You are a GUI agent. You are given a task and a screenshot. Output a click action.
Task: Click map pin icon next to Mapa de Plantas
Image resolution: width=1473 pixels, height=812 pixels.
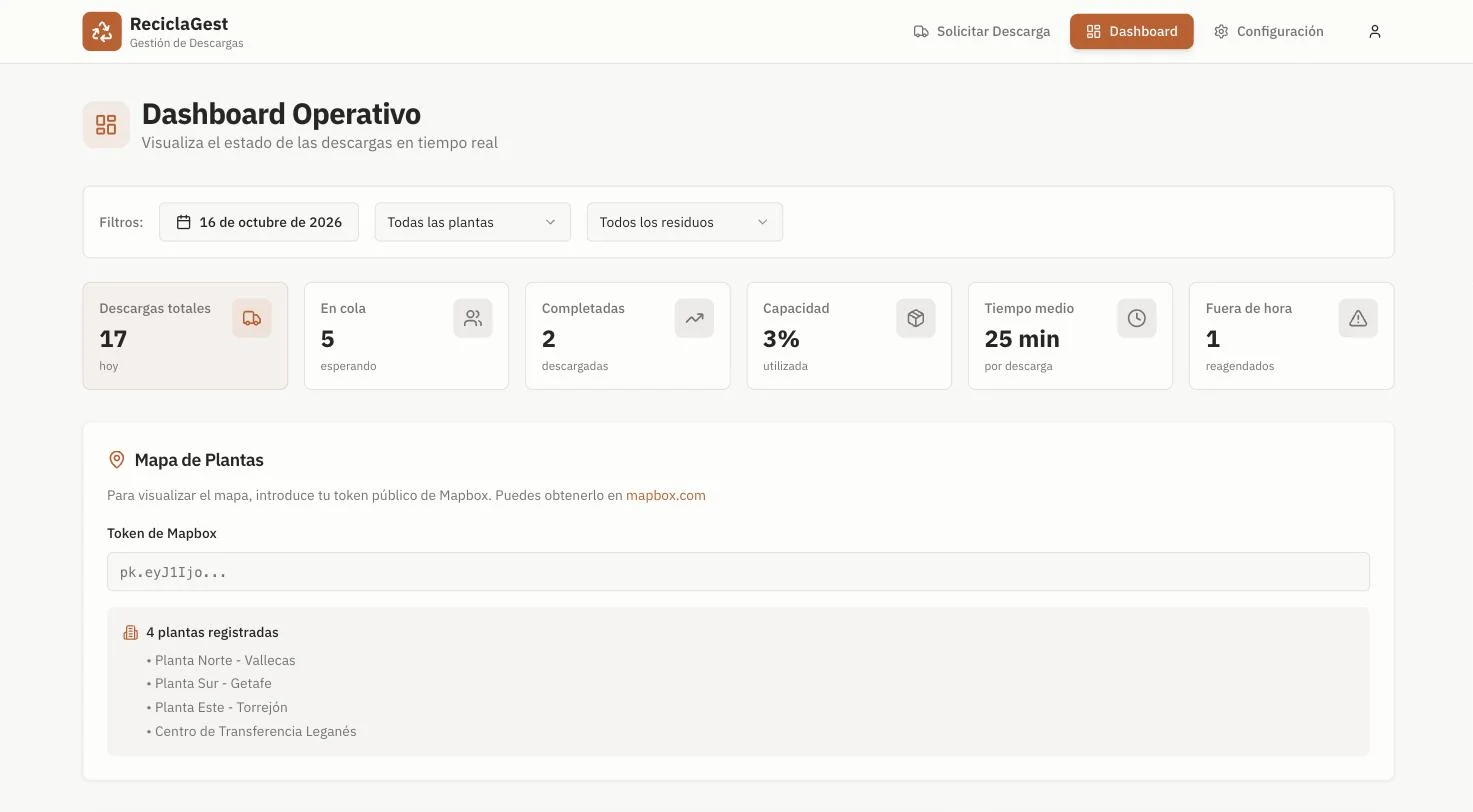(x=116, y=460)
